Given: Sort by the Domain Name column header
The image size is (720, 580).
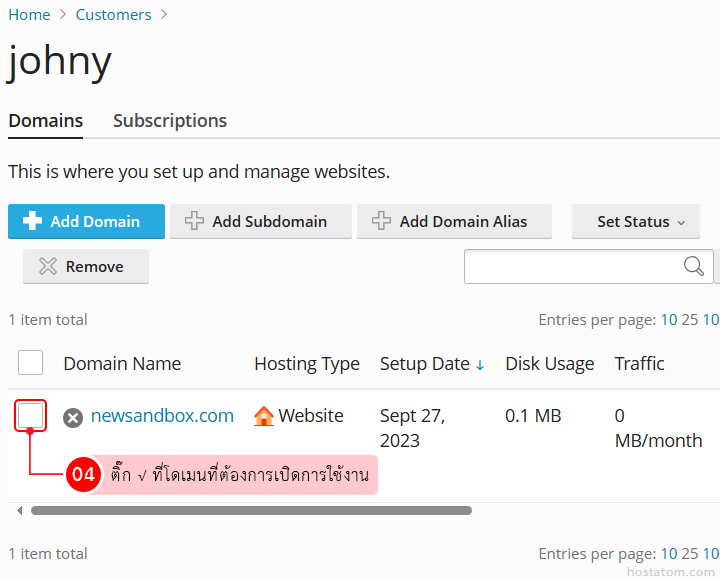Looking at the screenshot, I should [122, 364].
